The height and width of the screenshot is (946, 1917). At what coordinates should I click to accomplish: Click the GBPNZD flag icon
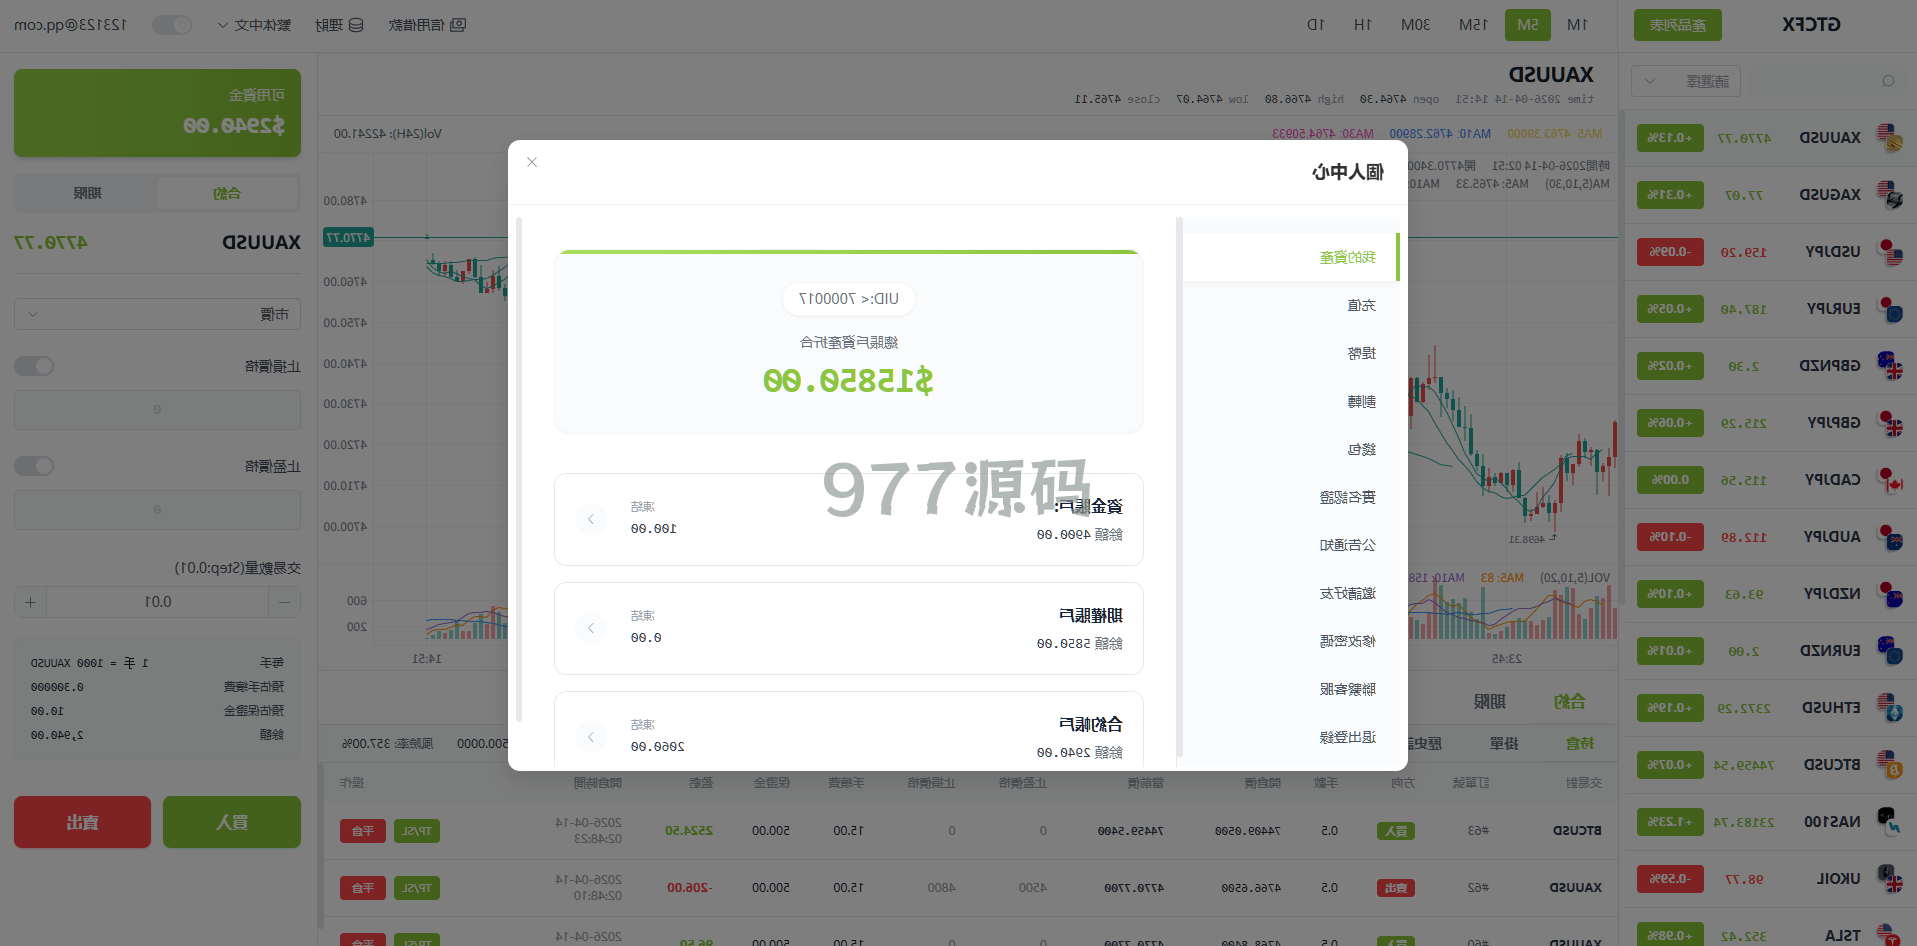pos(1889,366)
